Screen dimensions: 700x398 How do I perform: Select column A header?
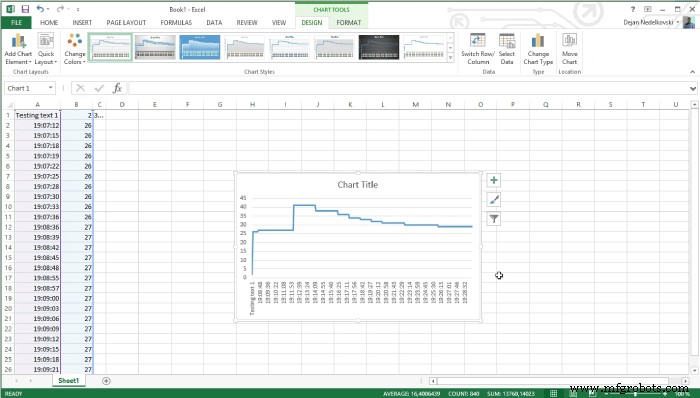[37, 104]
